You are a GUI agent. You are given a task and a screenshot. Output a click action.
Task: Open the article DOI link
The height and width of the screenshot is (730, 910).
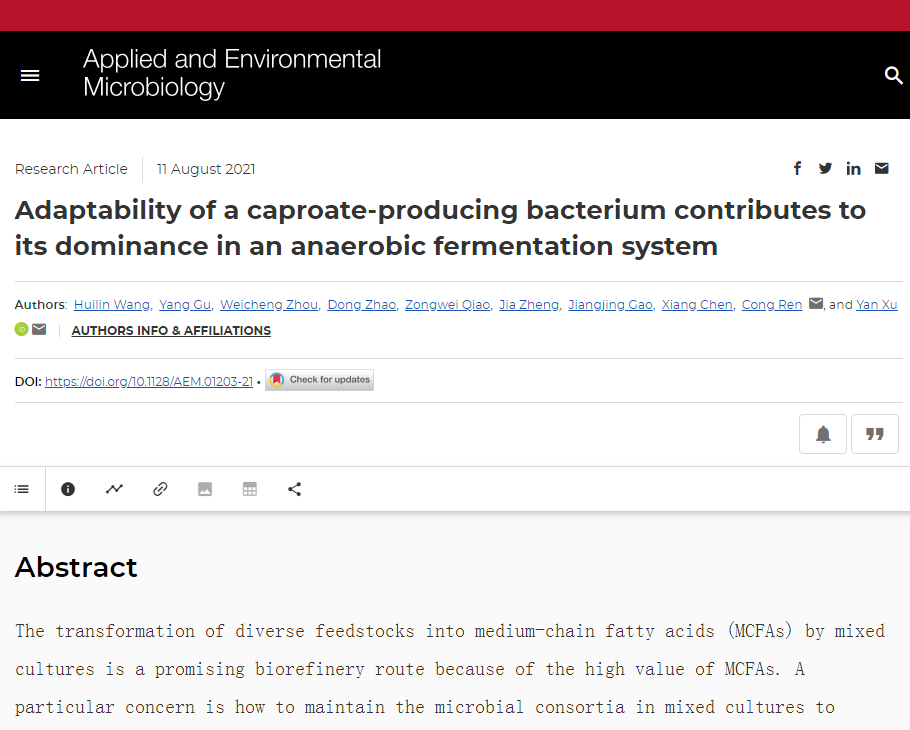click(149, 381)
